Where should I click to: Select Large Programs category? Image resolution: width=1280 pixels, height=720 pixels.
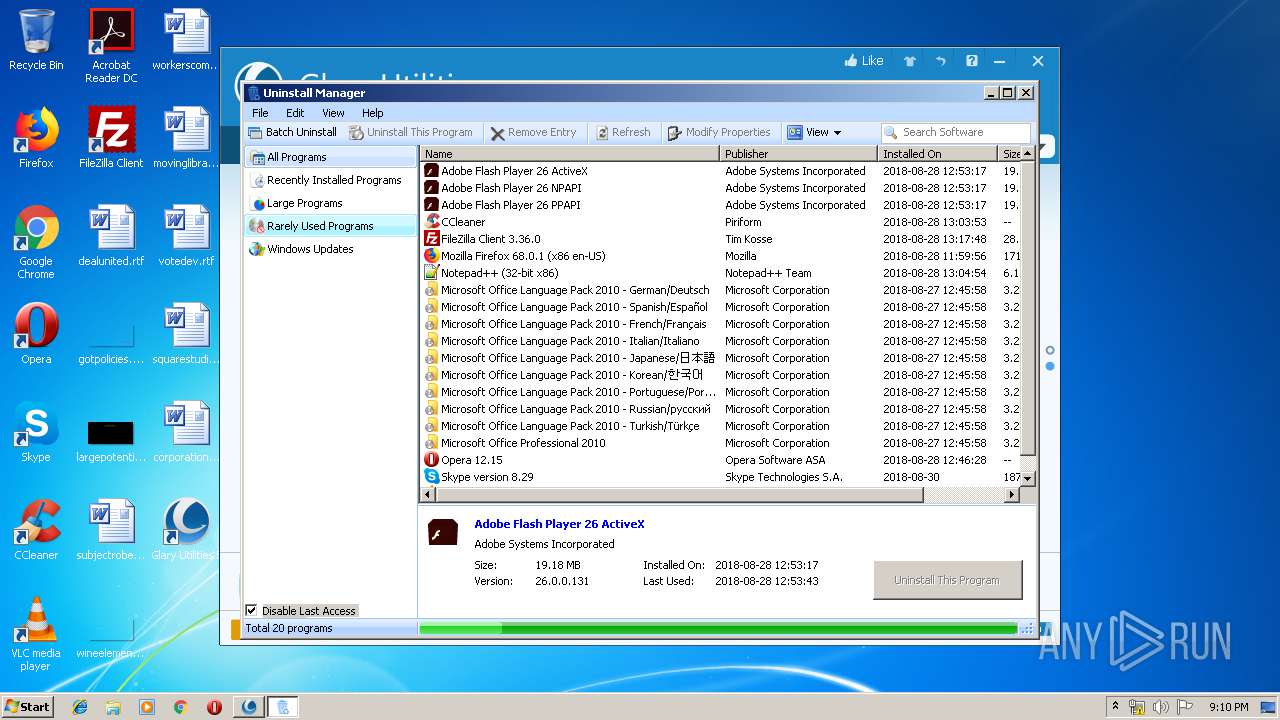(330, 203)
